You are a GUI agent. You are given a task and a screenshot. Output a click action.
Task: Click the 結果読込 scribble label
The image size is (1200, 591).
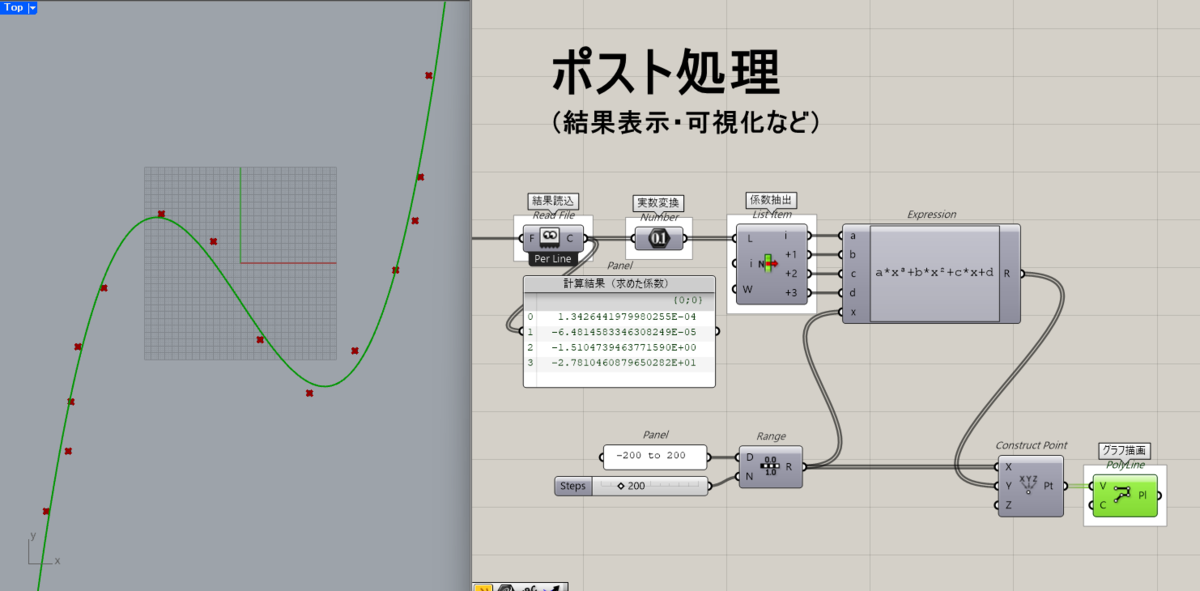tap(554, 202)
